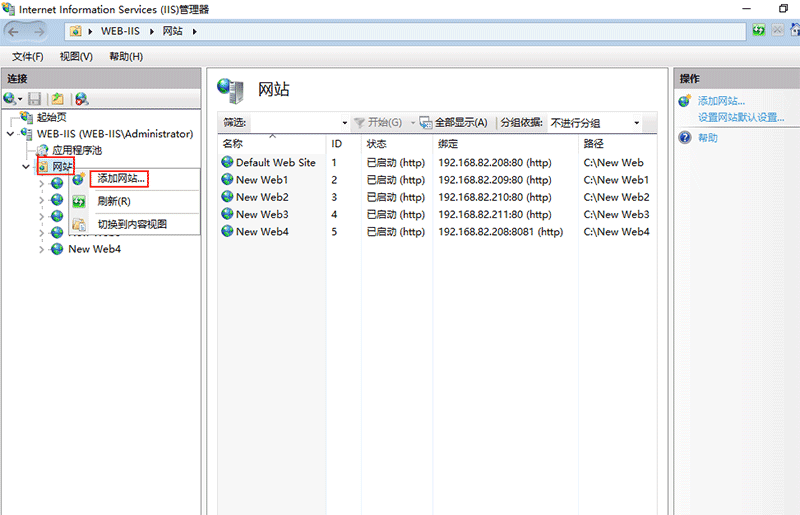Select the New Web1 row in the list
This screenshot has height=515, width=800.
tap(437, 180)
